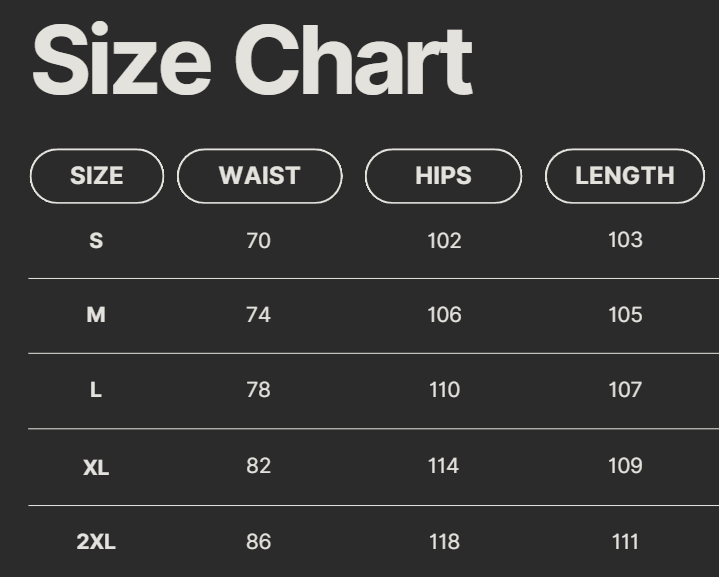
Task: Click waist value 74 for size M
Action: (x=258, y=315)
